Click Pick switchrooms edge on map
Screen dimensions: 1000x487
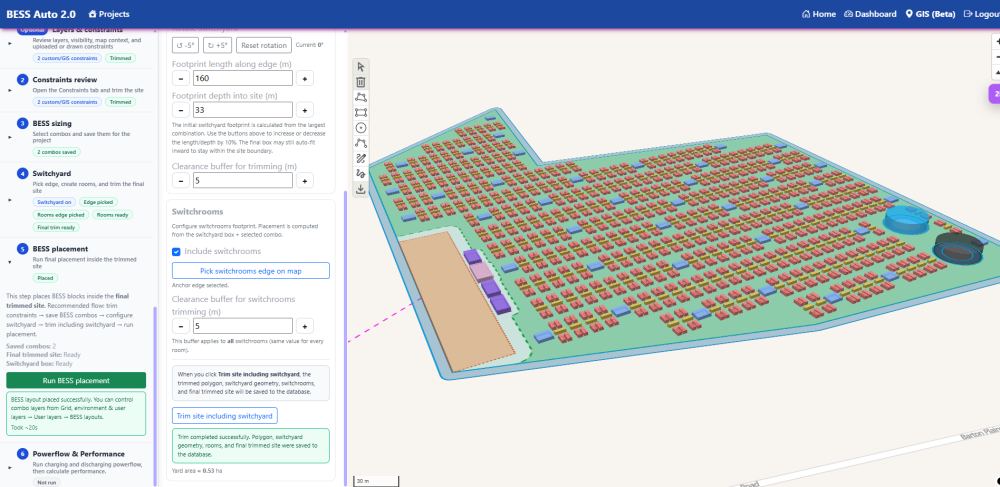click(251, 271)
